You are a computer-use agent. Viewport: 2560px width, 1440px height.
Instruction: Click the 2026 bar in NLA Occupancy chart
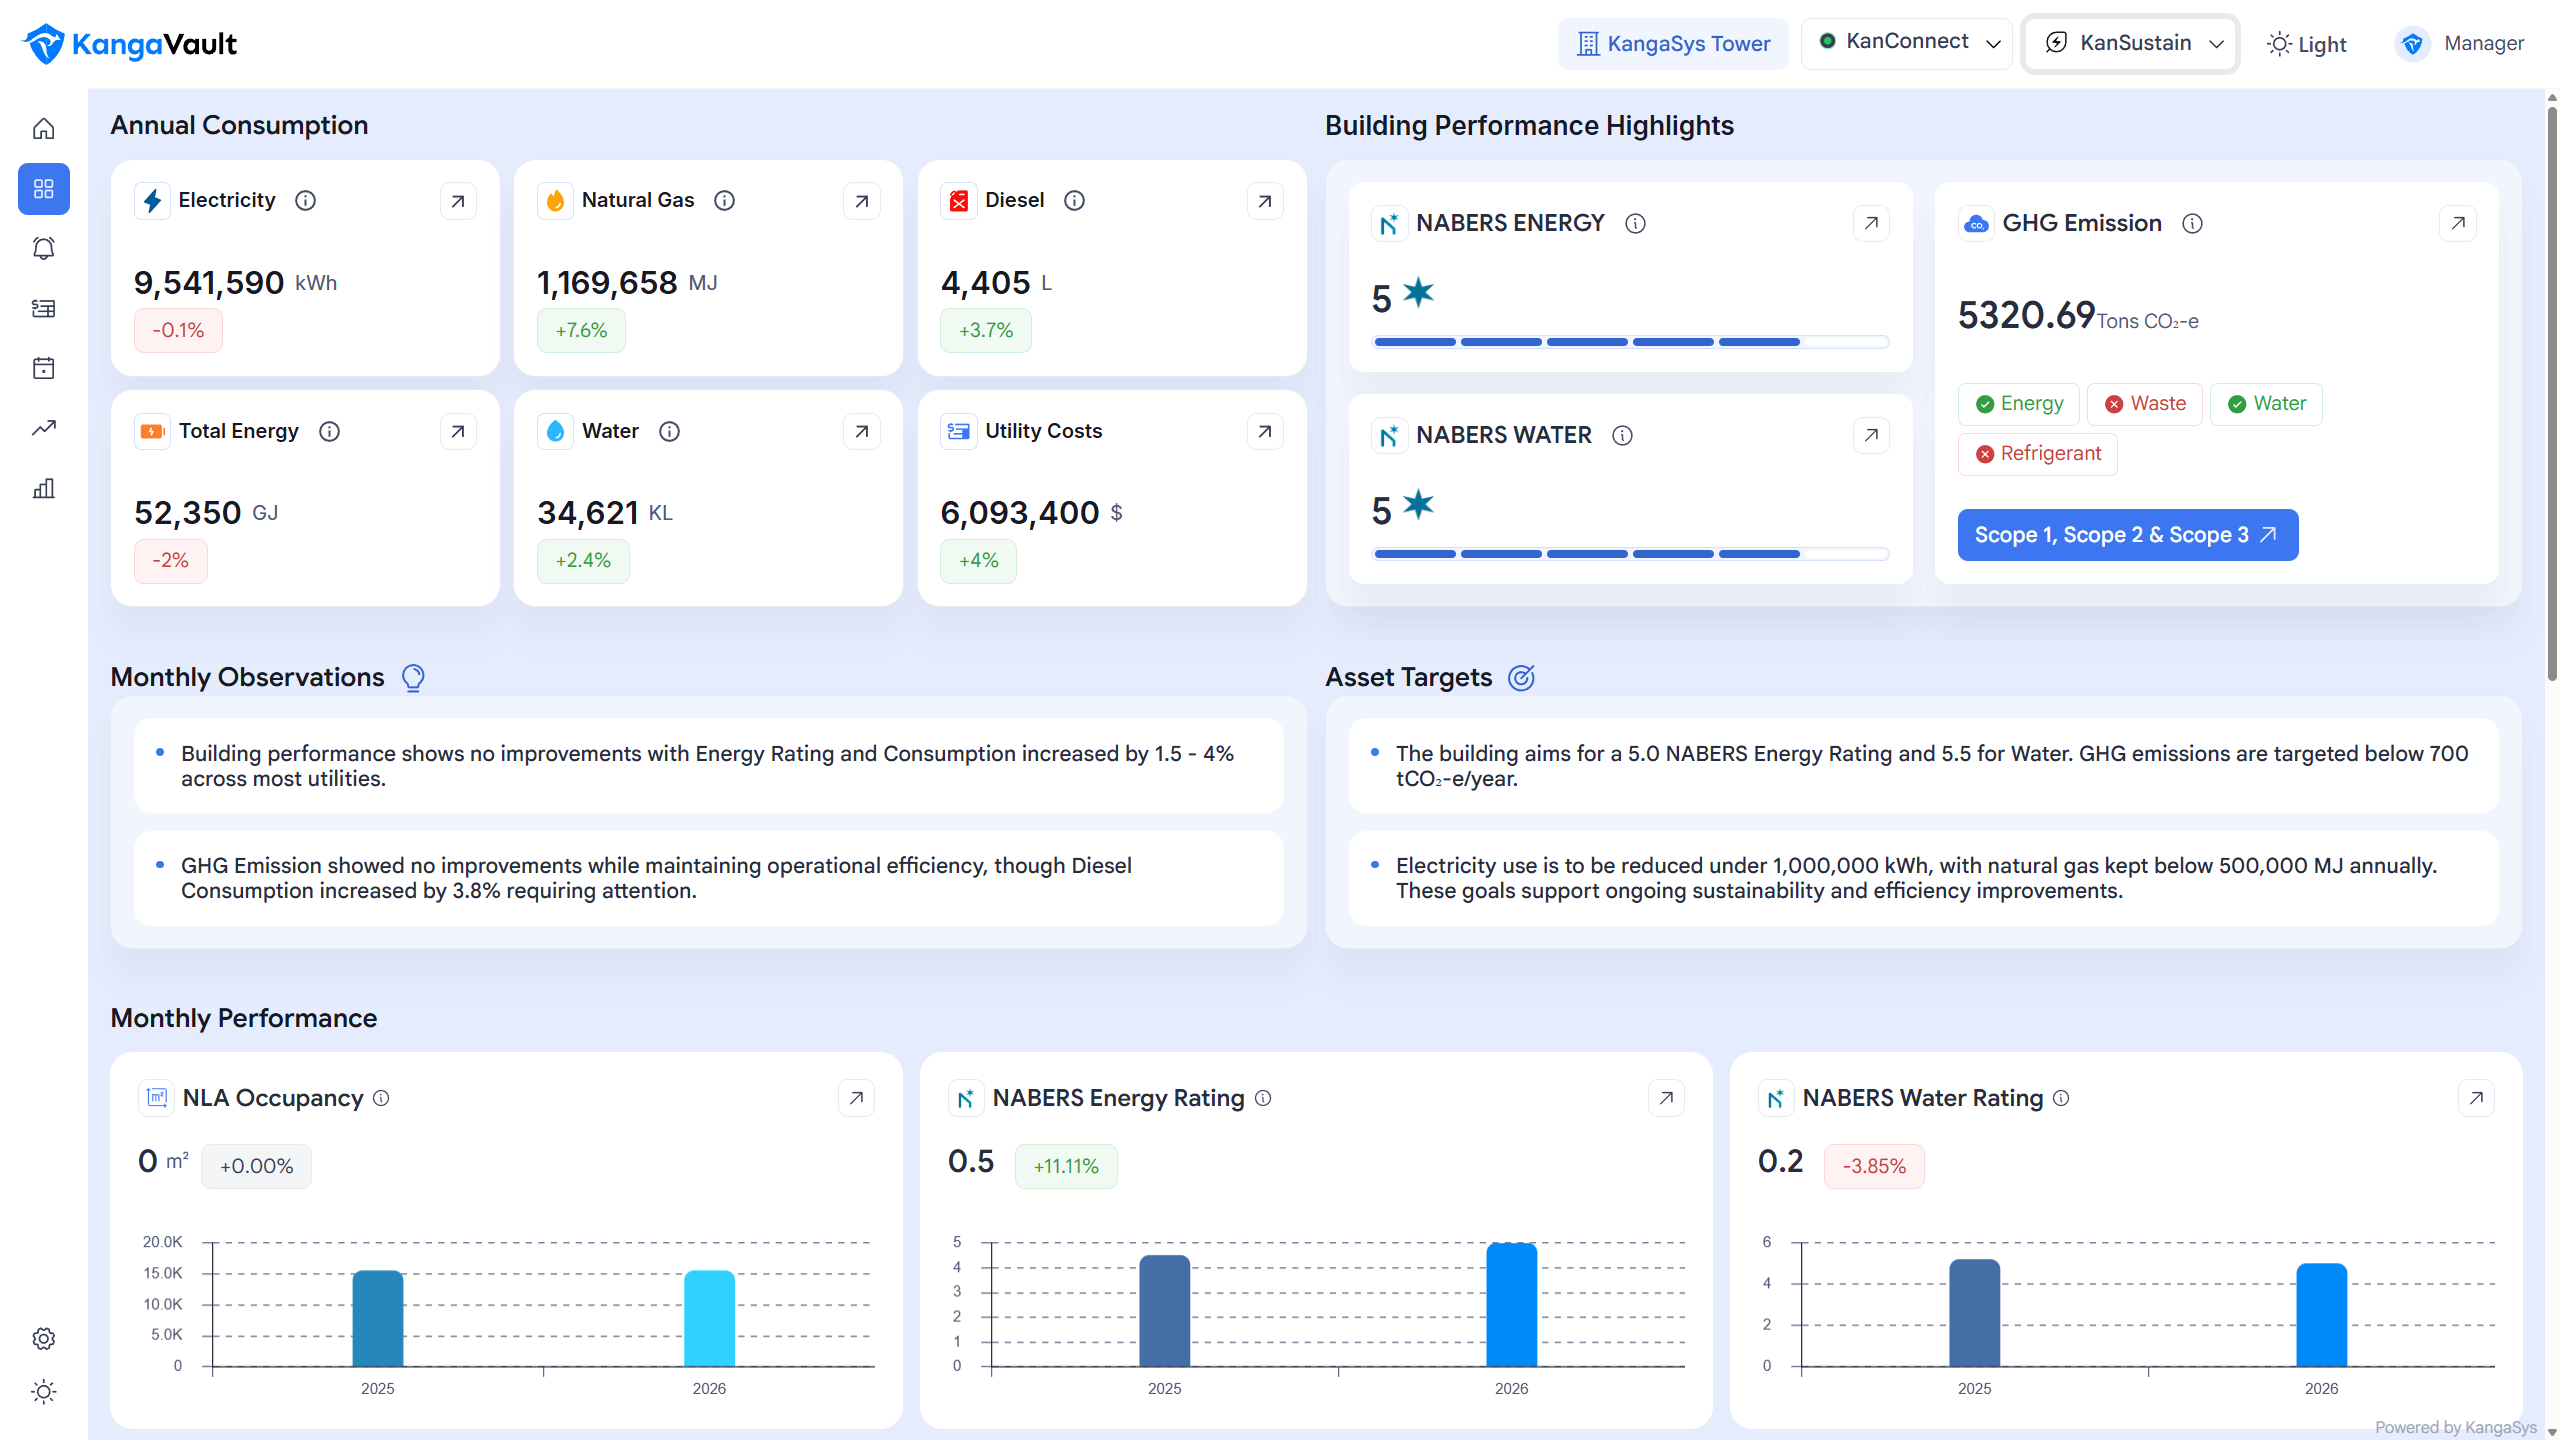click(709, 1318)
